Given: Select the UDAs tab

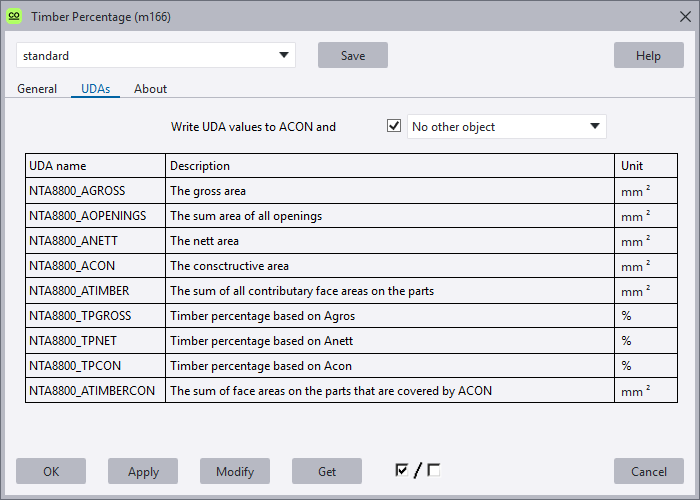Looking at the screenshot, I should [x=95, y=89].
